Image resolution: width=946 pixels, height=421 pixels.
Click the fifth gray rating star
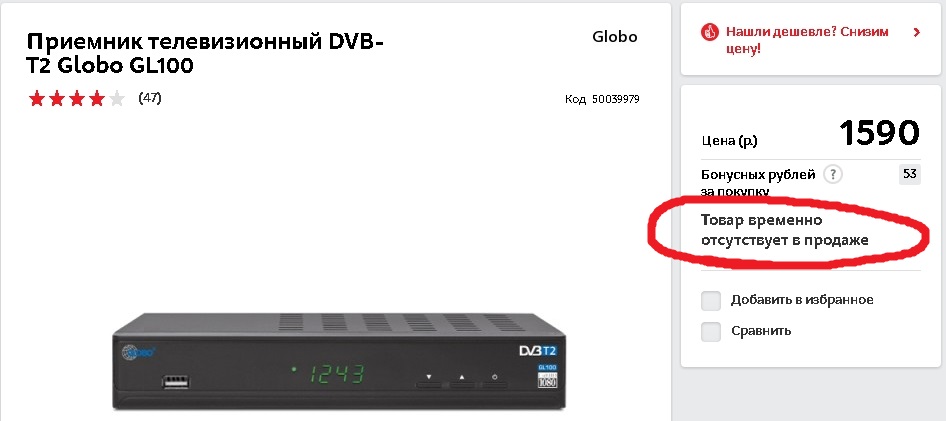click(x=116, y=98)
